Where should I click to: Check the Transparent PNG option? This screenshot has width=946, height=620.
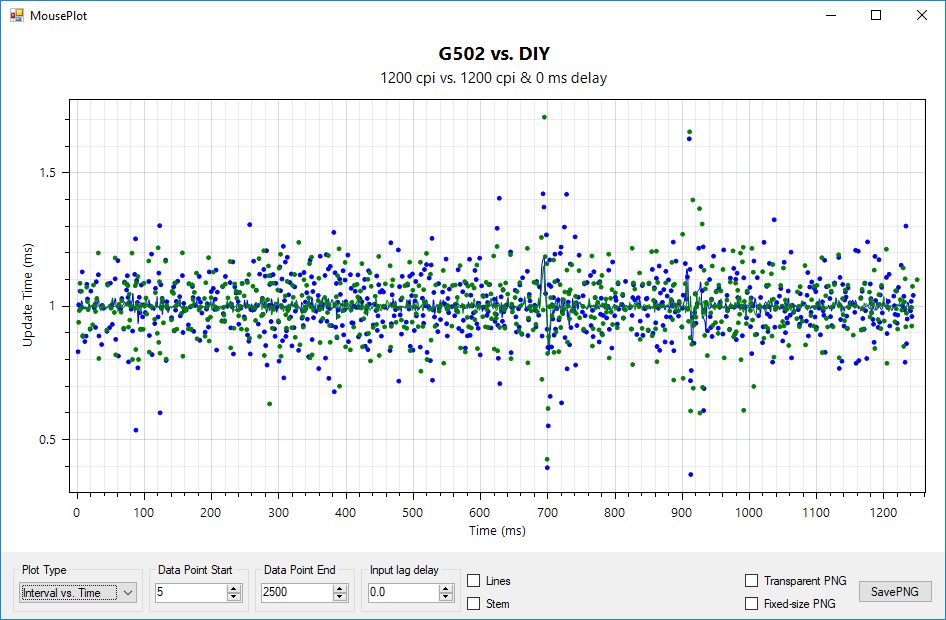[x=751, y=581]
